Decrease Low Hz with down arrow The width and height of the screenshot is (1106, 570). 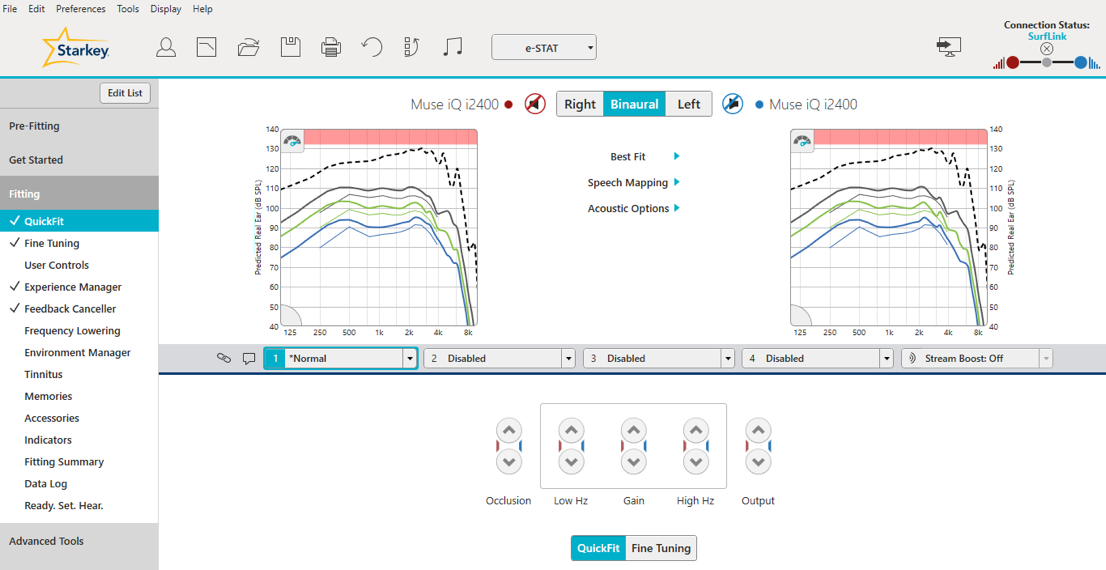[571, 462]
